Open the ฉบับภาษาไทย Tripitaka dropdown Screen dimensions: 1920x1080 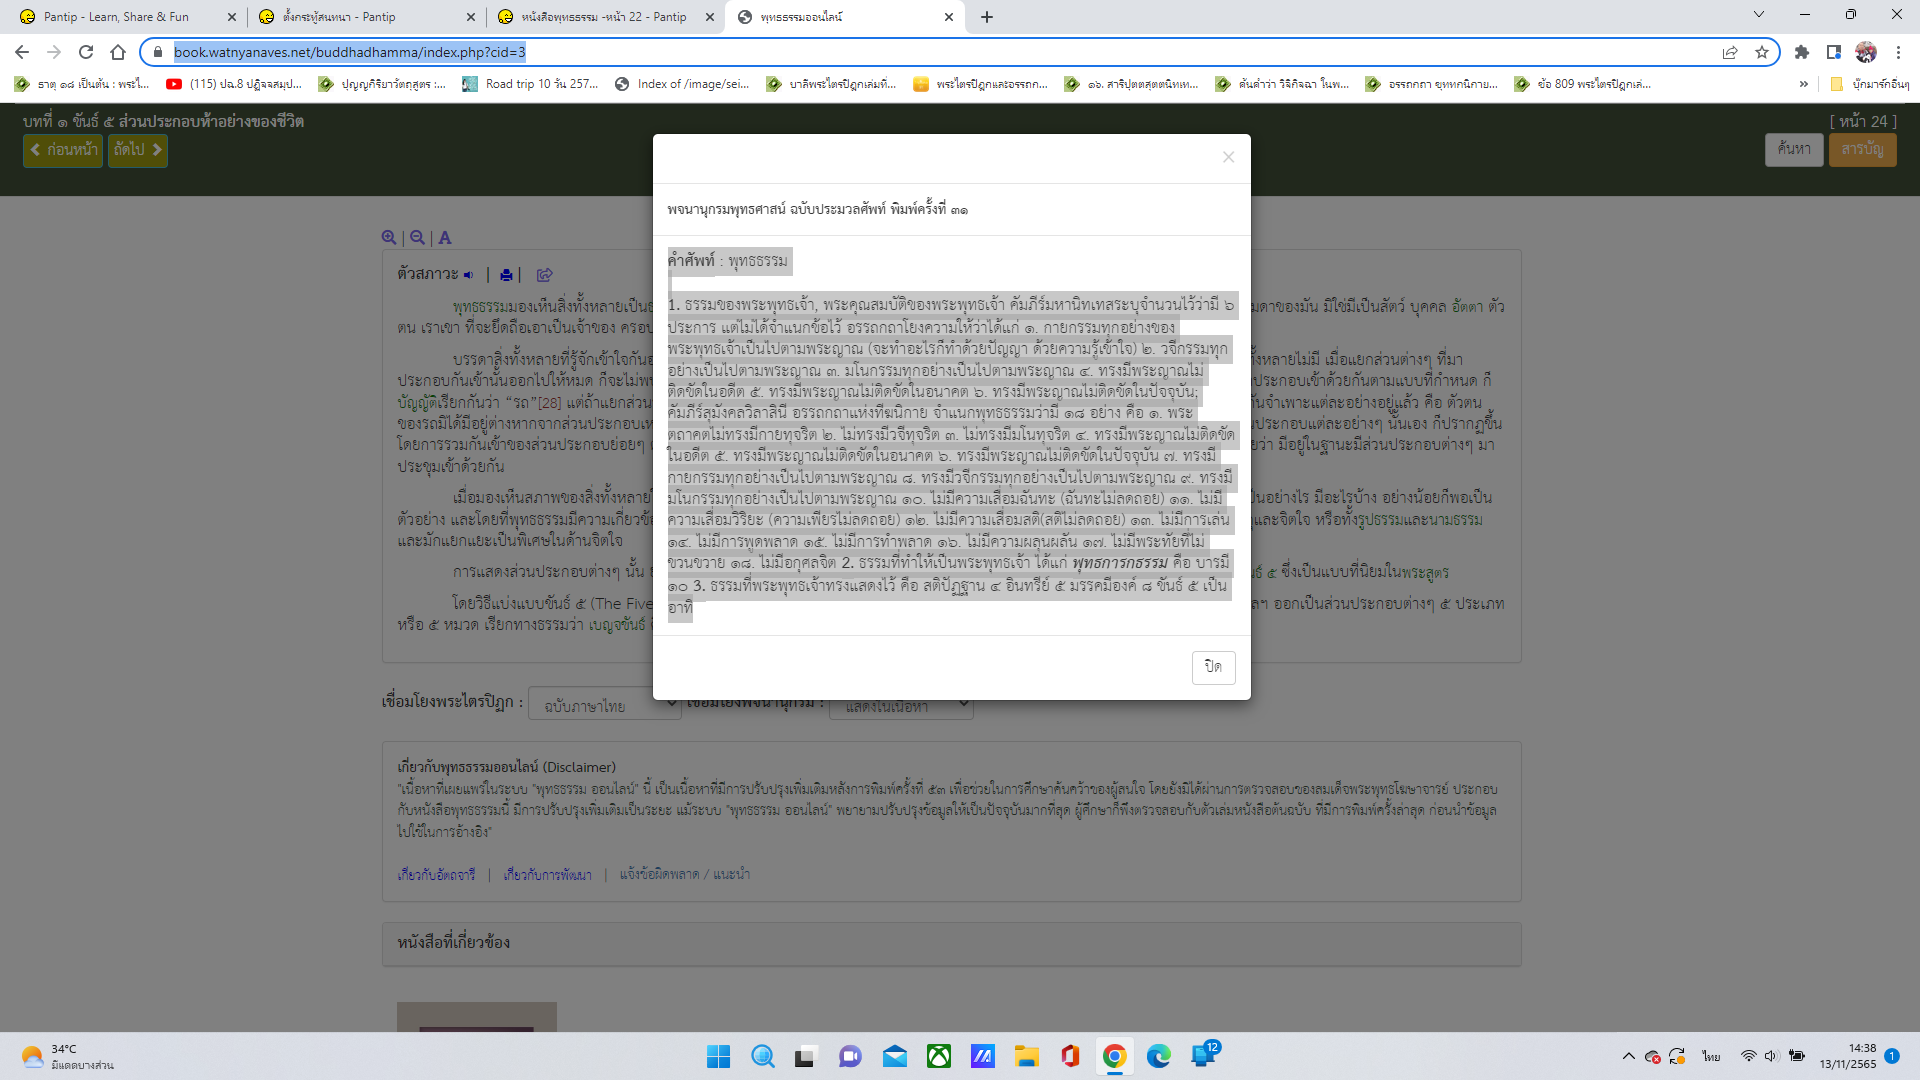pos(604,706)
